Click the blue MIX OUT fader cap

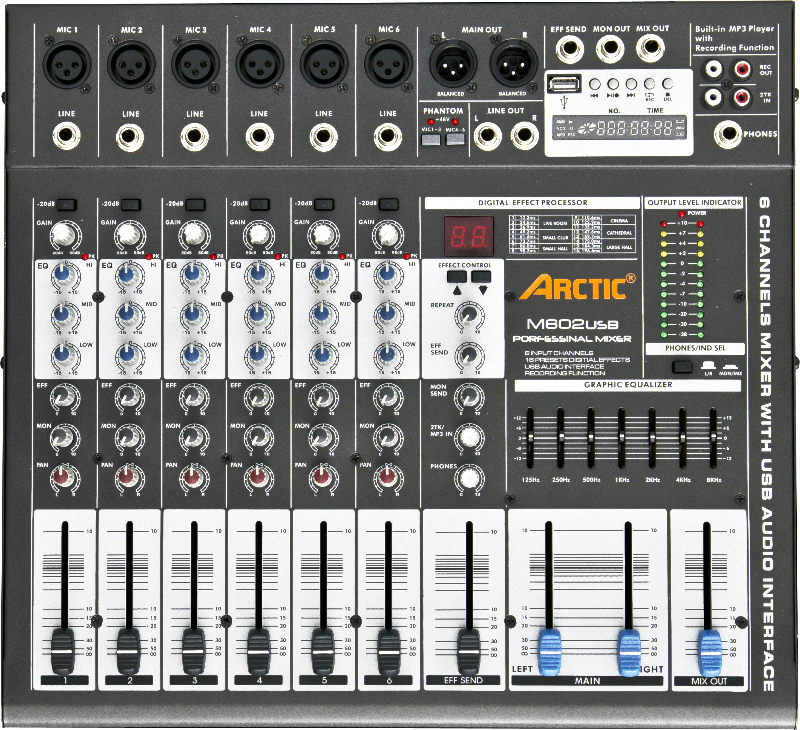point(710,653)
